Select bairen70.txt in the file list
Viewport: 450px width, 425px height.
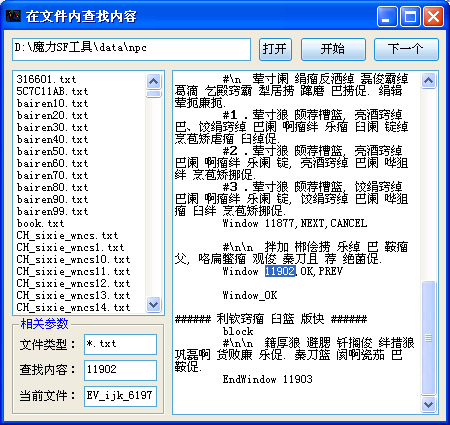52,175
